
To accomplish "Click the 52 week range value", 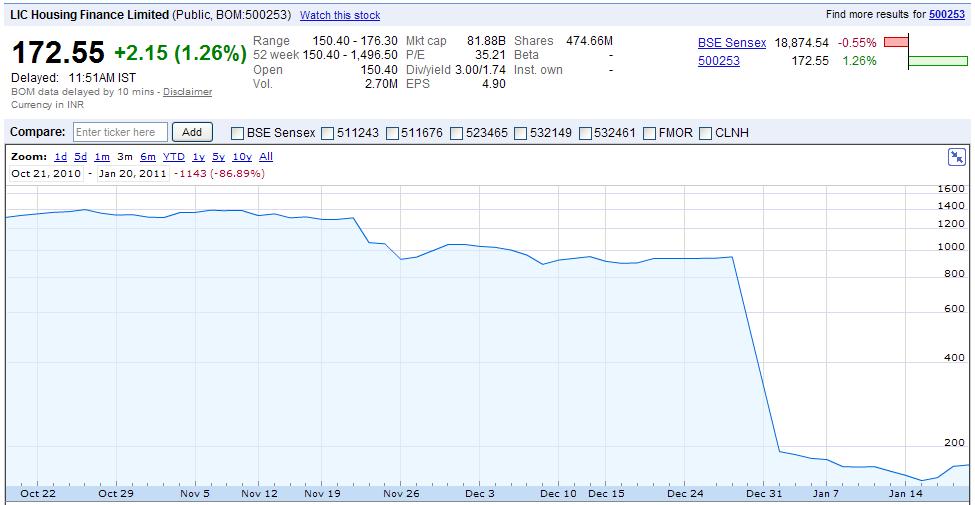I will (x=350, y=55).
